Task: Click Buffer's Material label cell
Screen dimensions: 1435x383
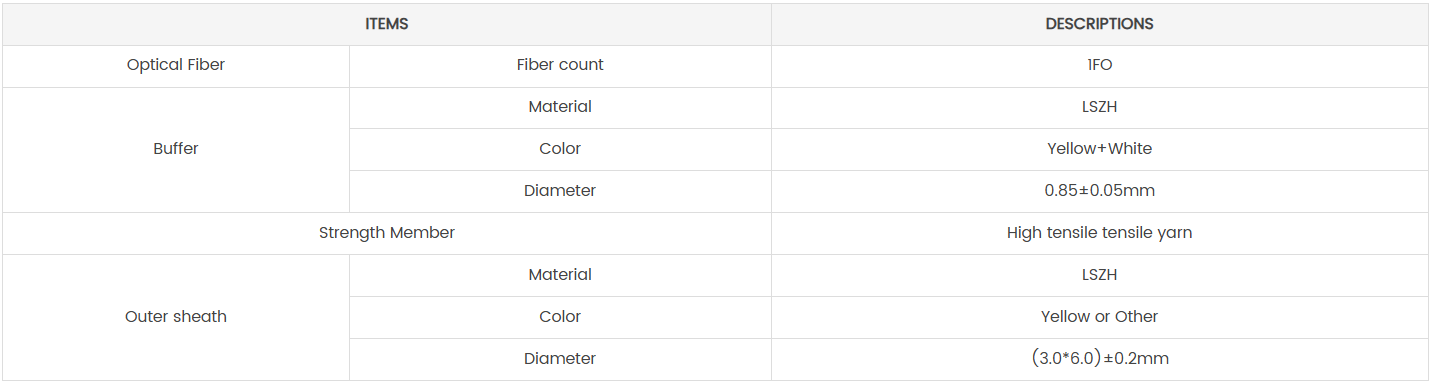Action: coord(560,107)
